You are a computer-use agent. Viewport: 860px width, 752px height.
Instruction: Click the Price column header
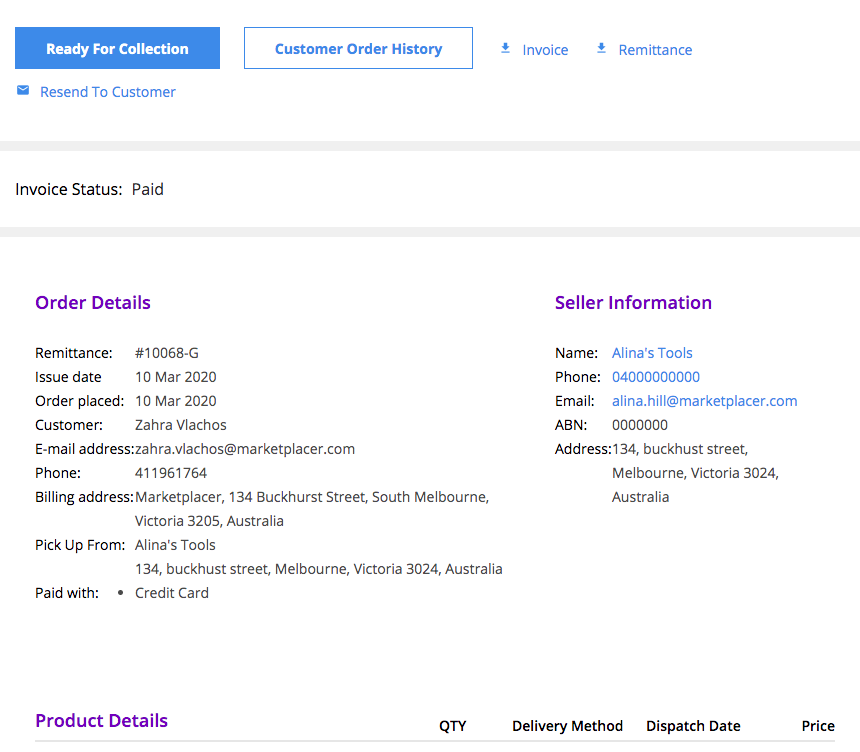click(x=818, y=726)
